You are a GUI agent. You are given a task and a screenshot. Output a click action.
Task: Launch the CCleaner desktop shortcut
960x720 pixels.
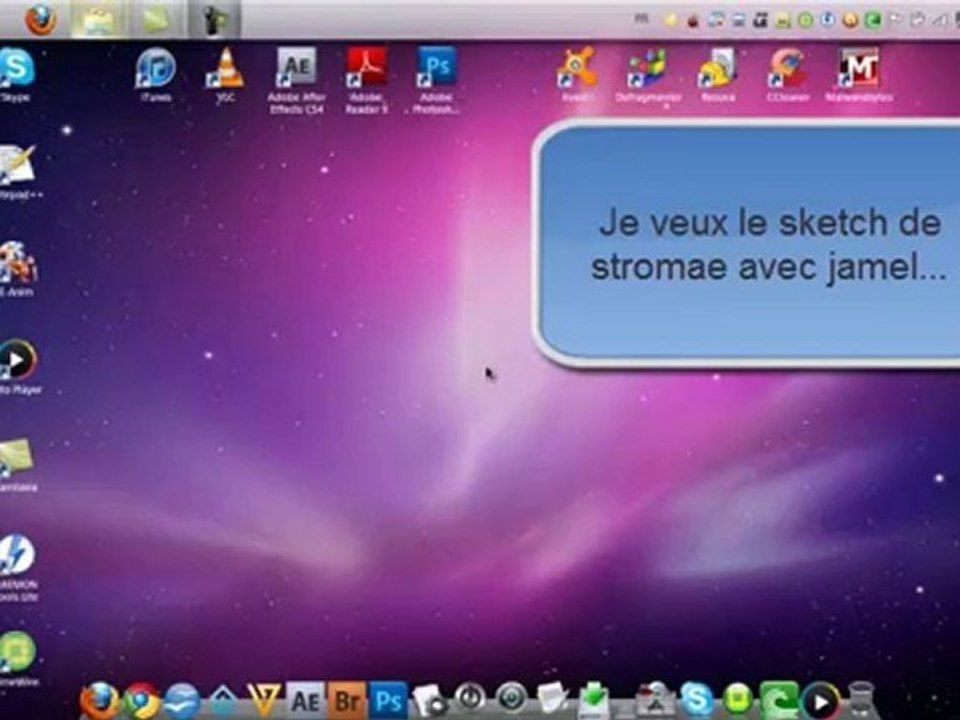click(788, 74)
